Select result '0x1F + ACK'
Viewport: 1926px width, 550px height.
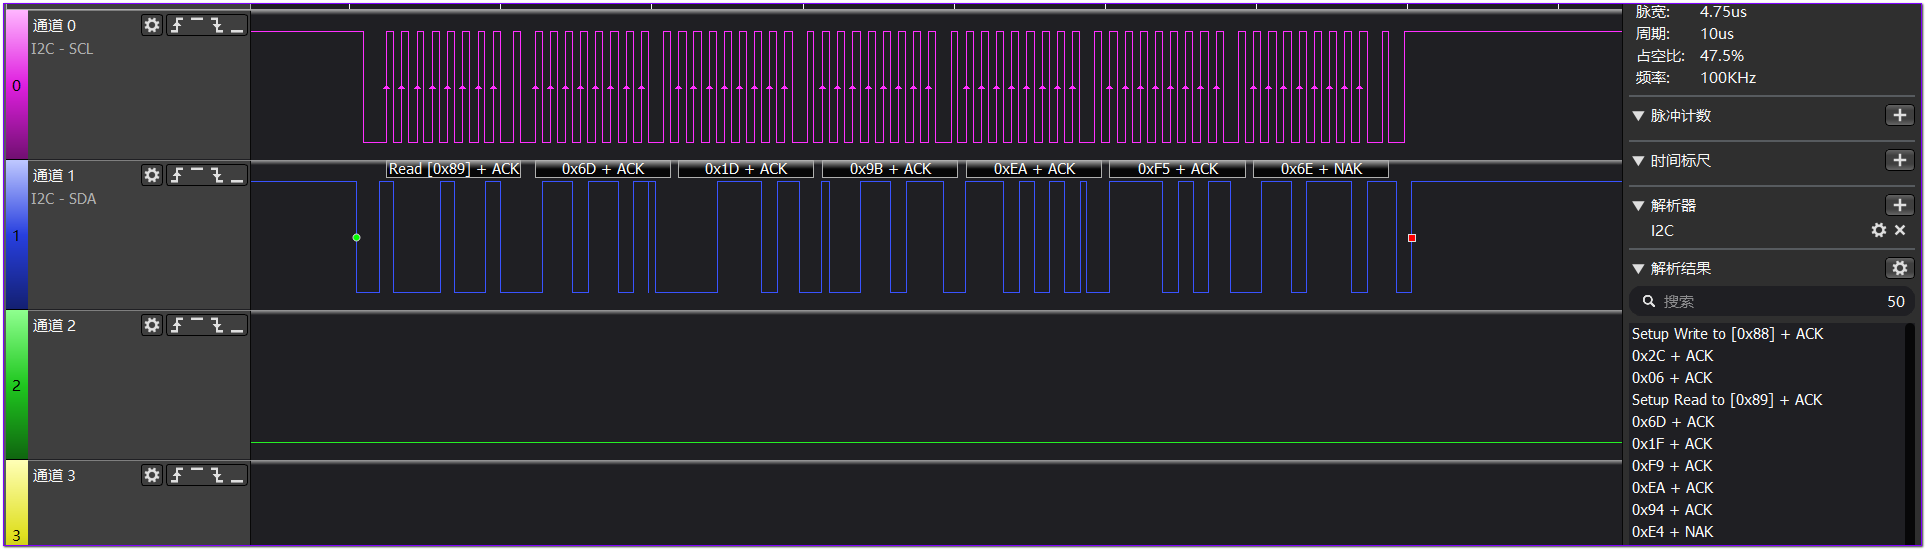point(1672,444)
